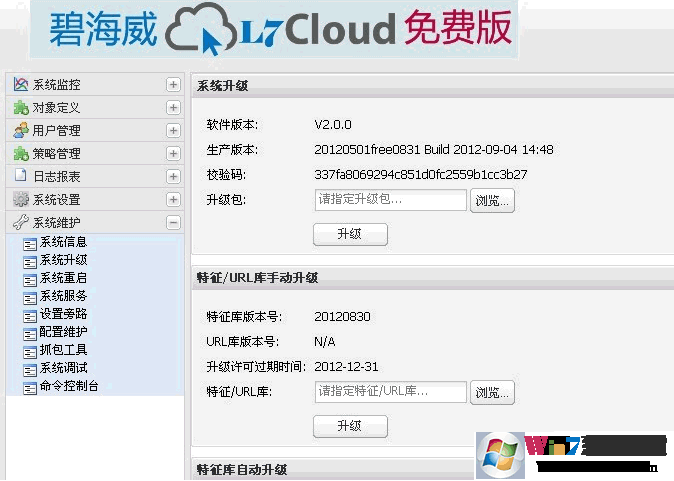674x481 pixels.
Task: Collapse the 系统维护 section minus button
Action: tap(173, 223)
